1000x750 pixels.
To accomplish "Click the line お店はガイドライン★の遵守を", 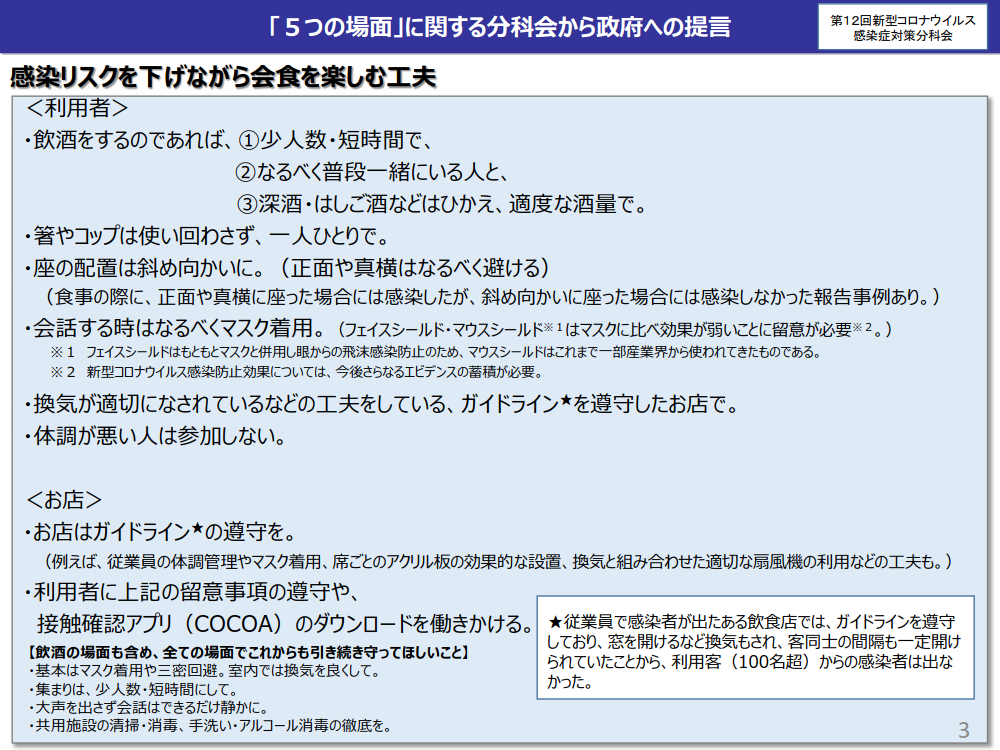I will pyautogui.click(x=160, y=532).
